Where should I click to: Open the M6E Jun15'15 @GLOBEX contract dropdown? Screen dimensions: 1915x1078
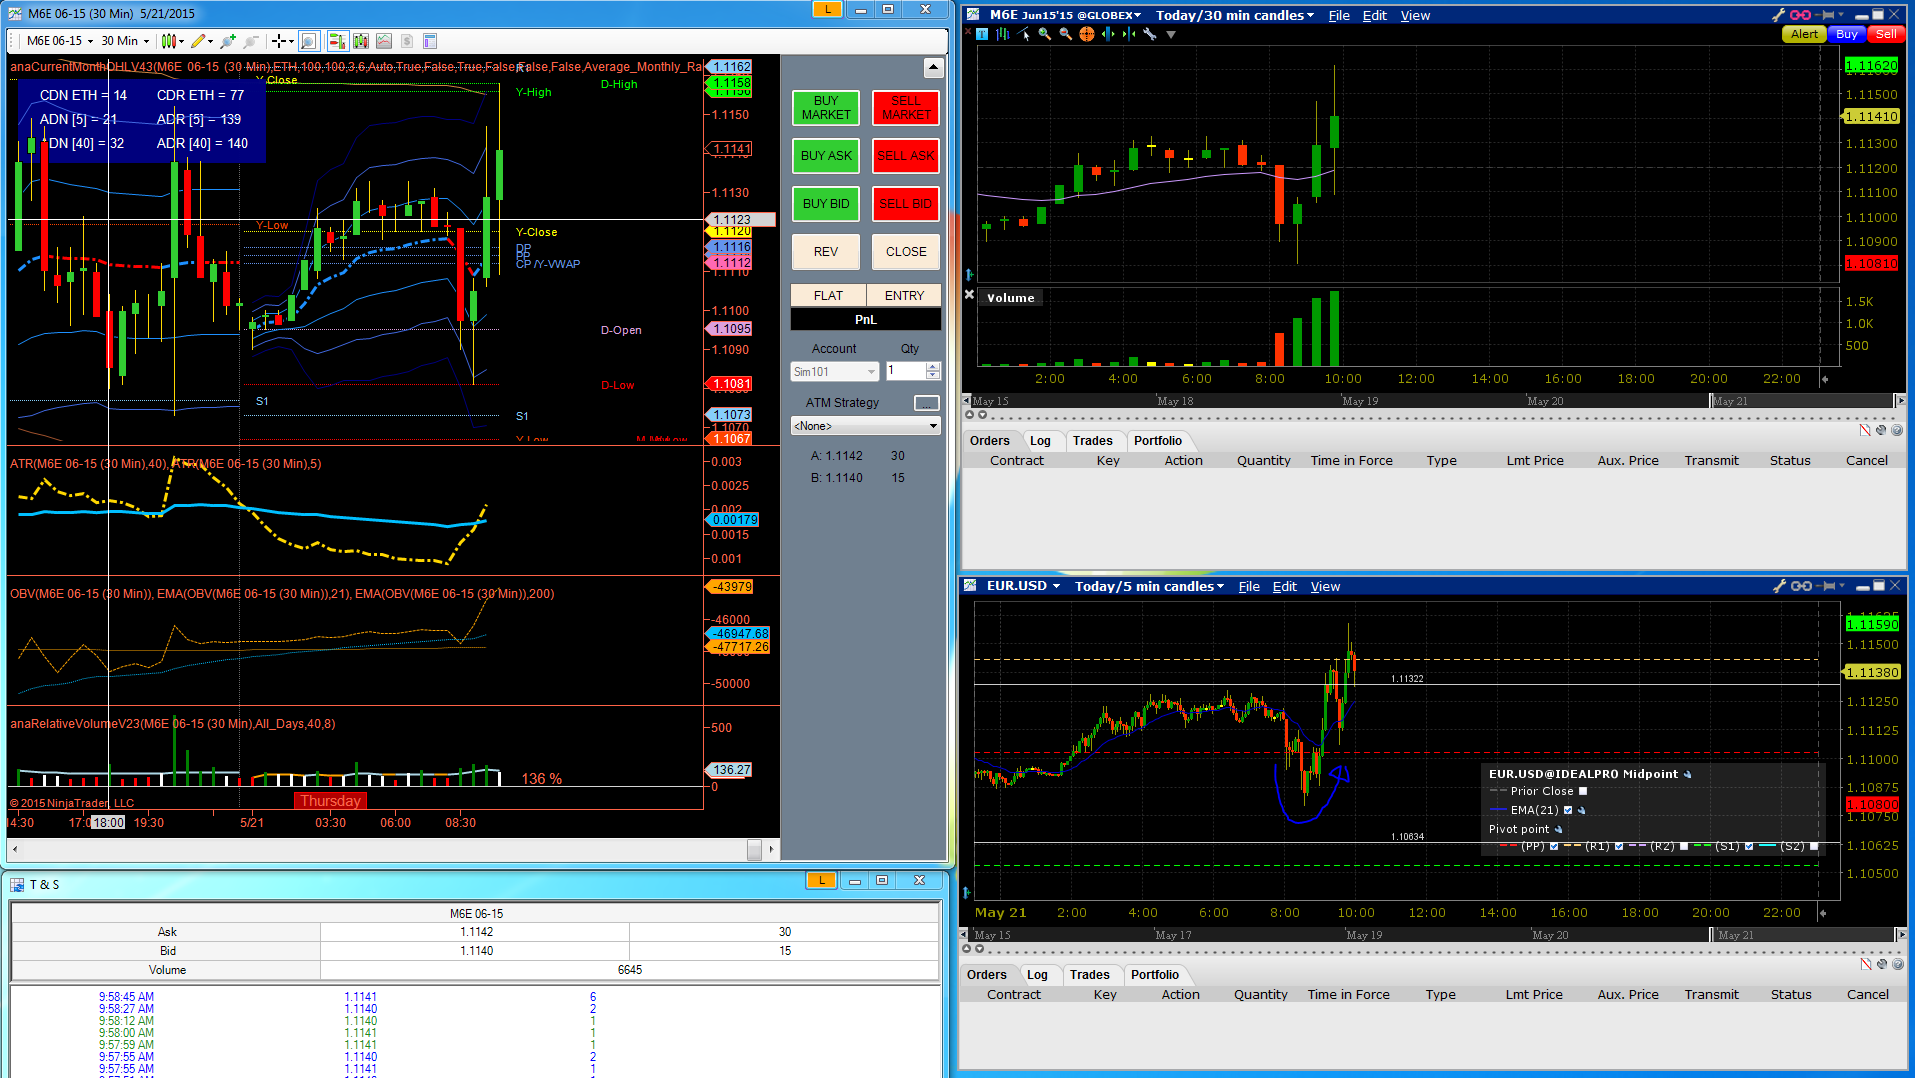[x=1065, y=15]
